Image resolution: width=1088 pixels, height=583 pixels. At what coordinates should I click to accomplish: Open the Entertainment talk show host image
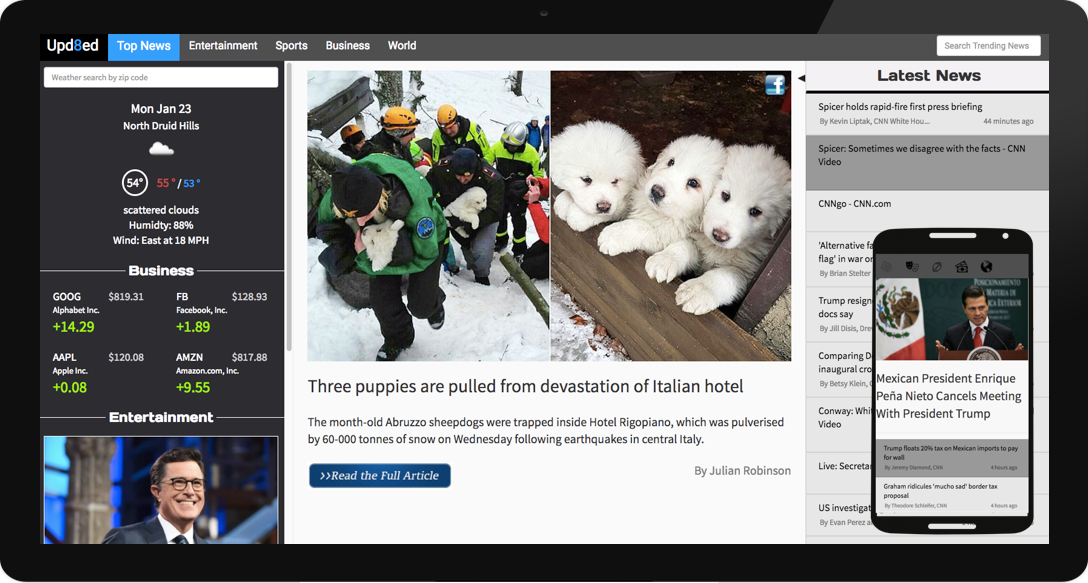pos(161,490)
